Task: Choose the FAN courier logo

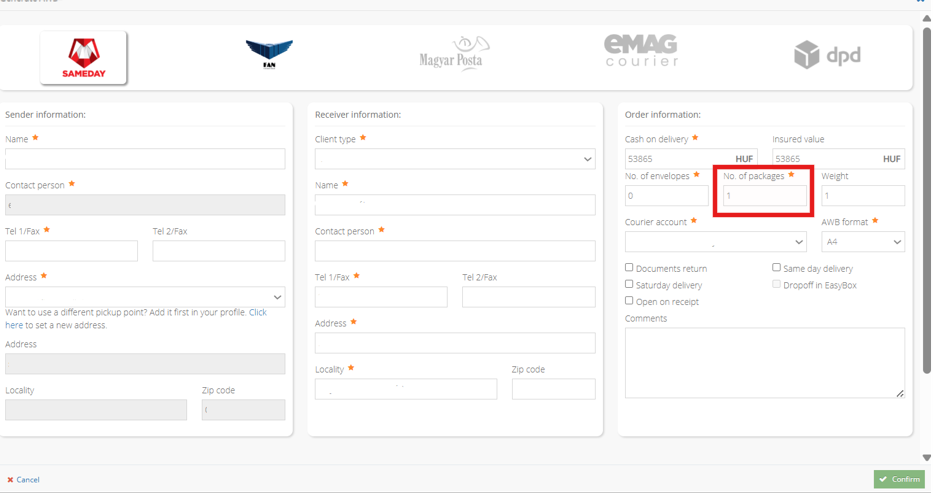Action: click(x=269, y=54)
